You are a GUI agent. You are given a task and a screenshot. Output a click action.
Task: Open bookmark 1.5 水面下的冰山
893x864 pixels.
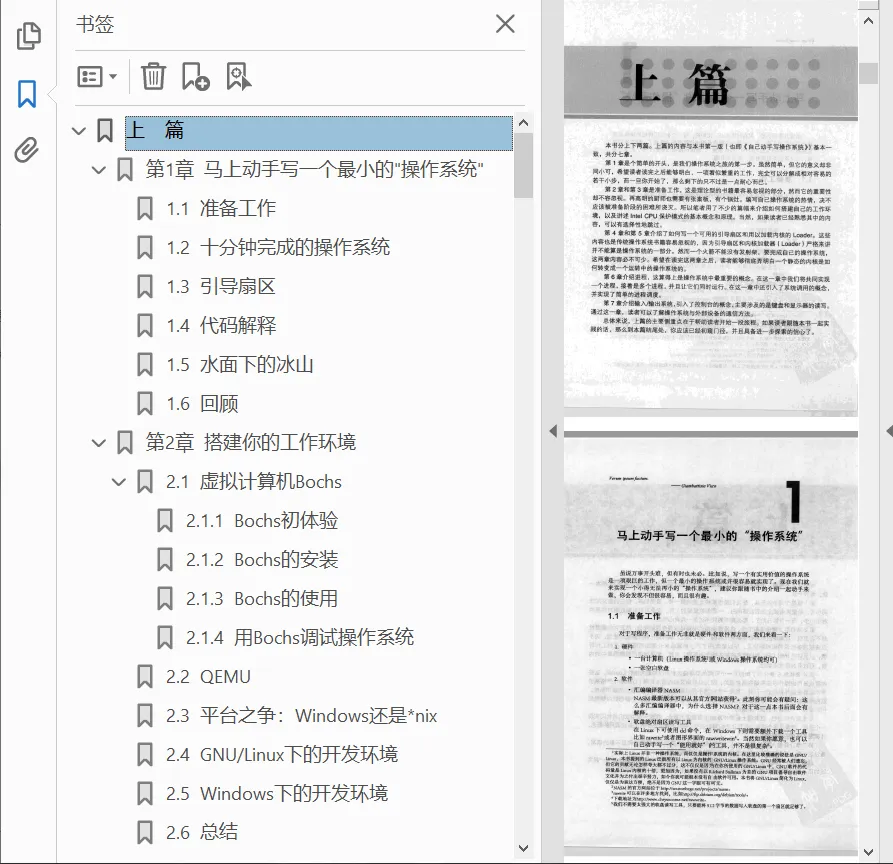[x=240, y=365]
